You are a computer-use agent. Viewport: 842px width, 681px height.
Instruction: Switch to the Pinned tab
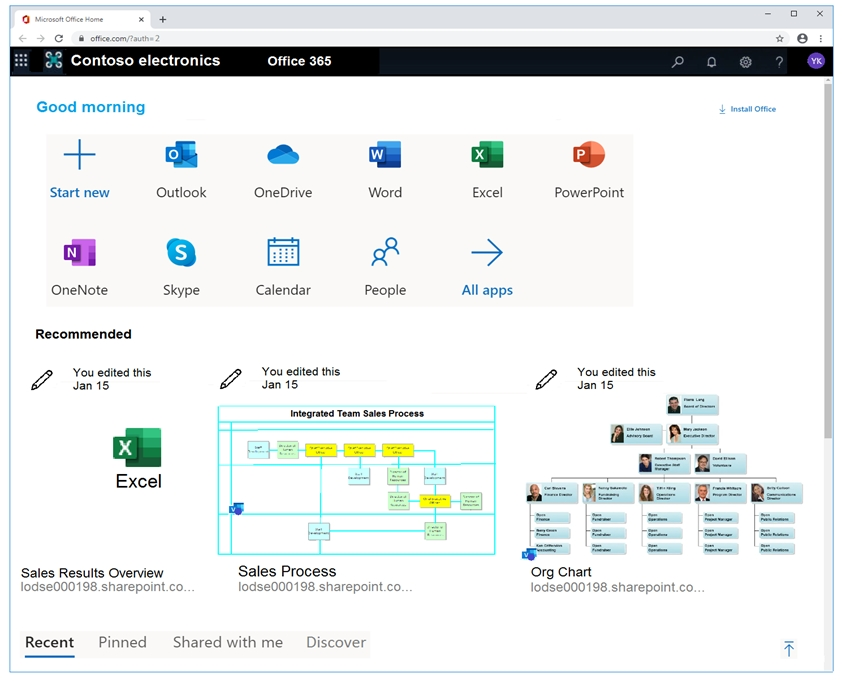point(122,643)
